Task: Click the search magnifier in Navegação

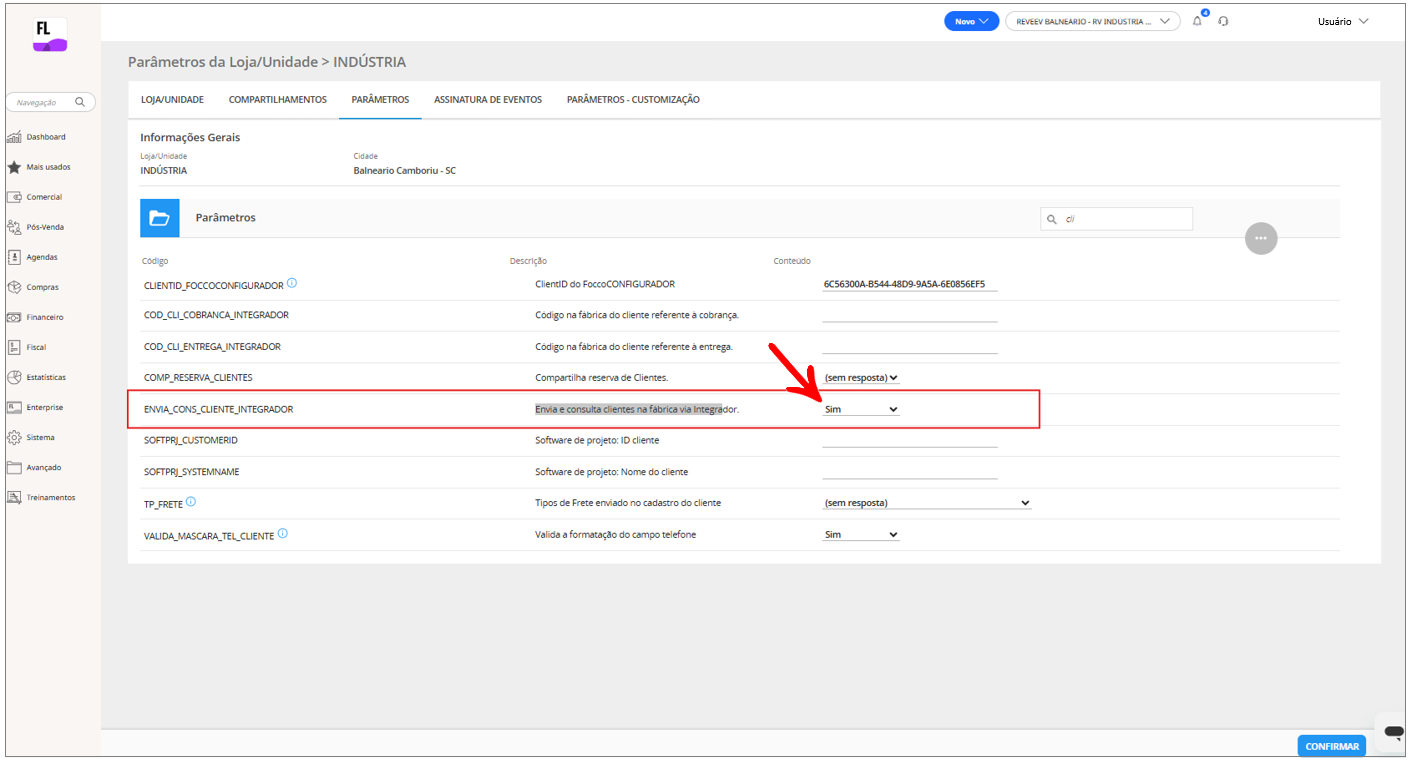Action: 80,102
